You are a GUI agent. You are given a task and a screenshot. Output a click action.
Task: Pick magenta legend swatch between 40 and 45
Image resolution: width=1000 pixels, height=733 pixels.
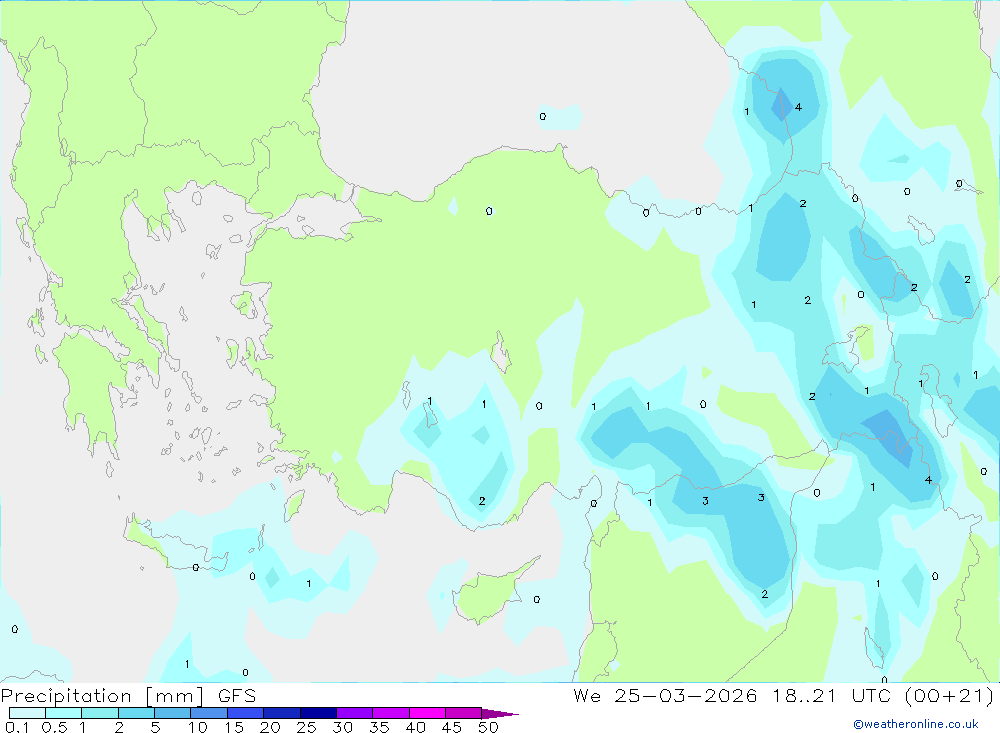[427, 713]
